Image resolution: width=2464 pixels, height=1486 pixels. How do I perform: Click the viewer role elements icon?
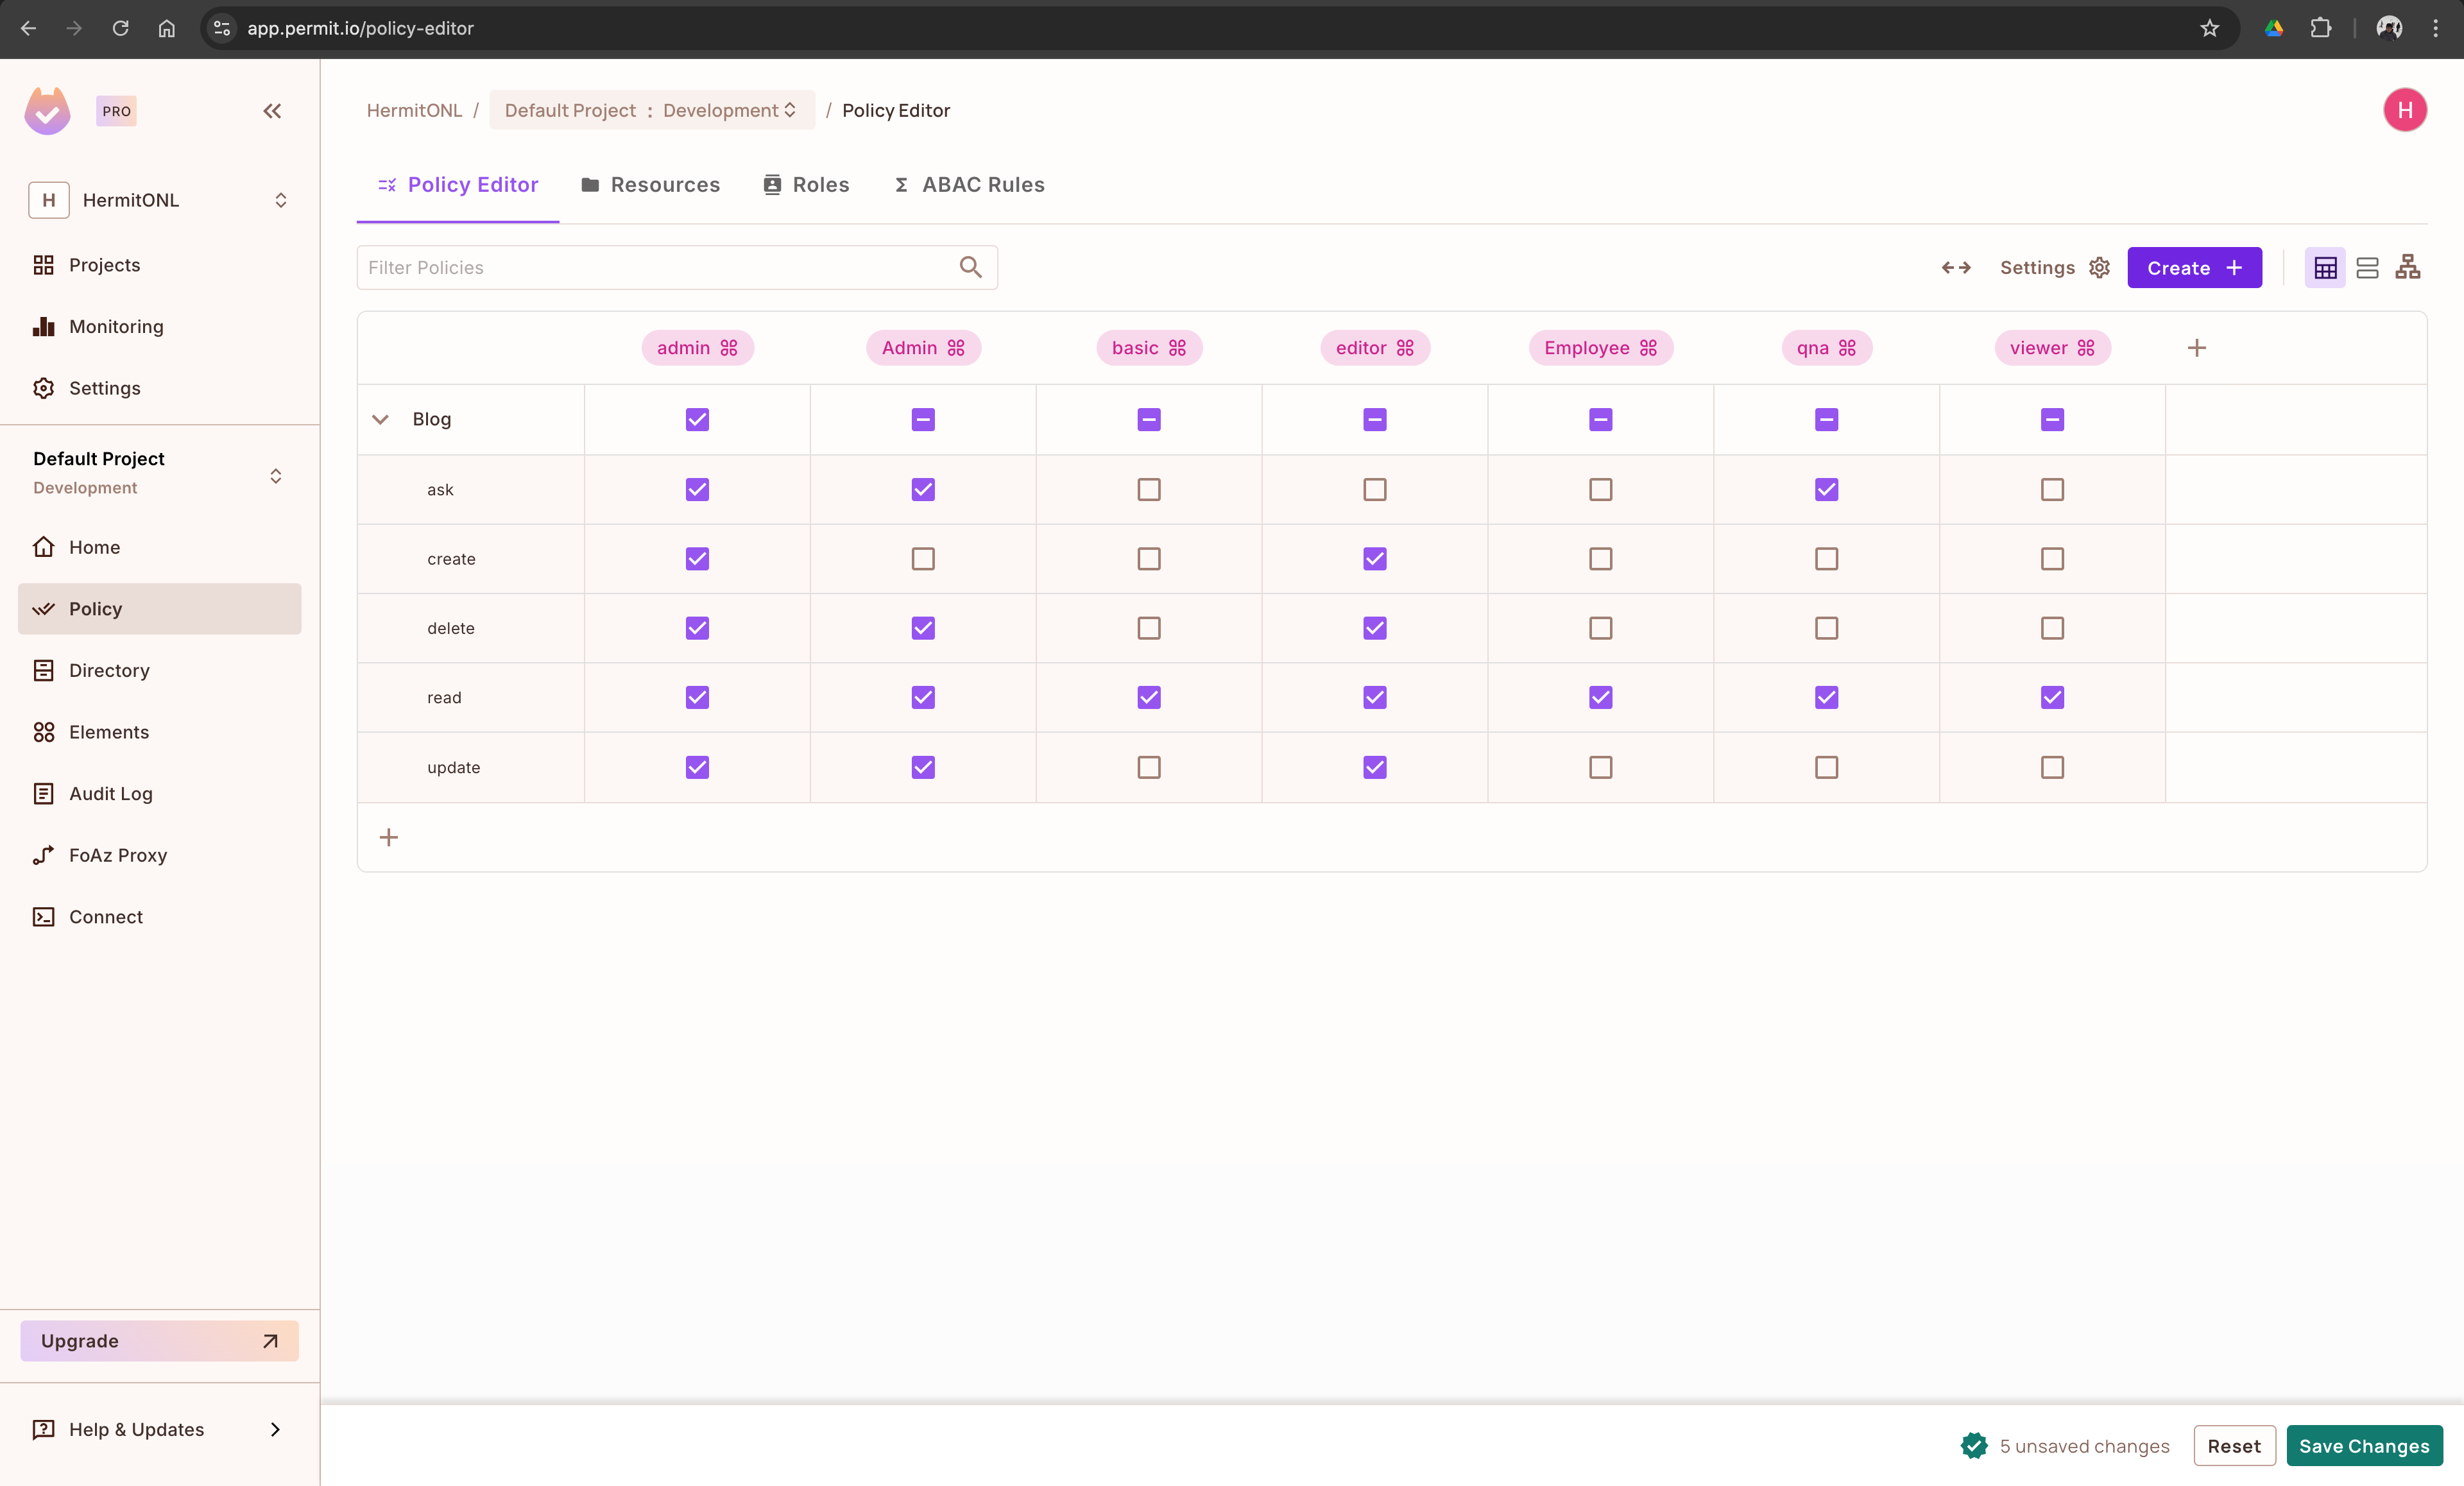[2086, 348]
